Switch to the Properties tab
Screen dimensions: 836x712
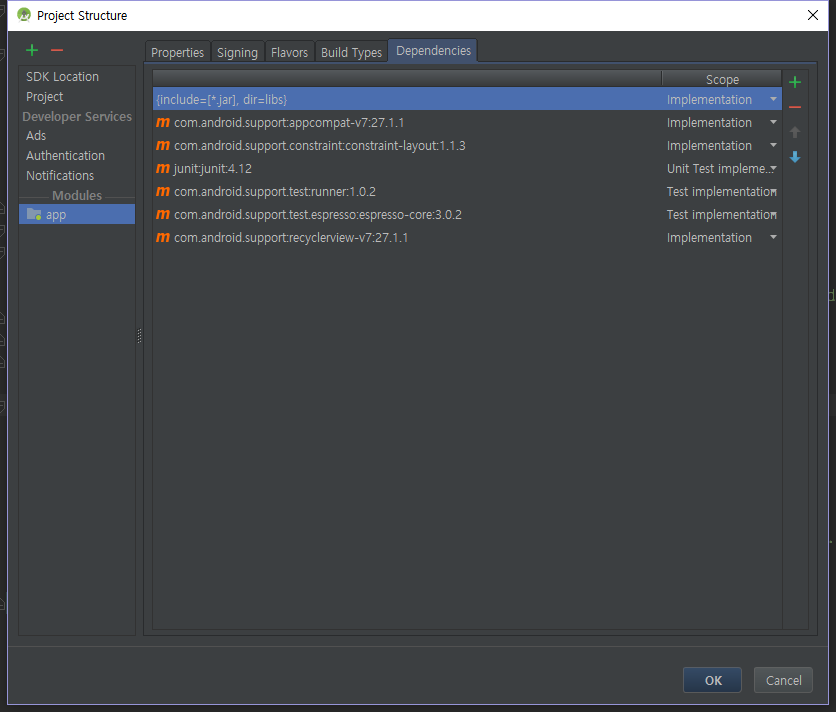point(178,52)
